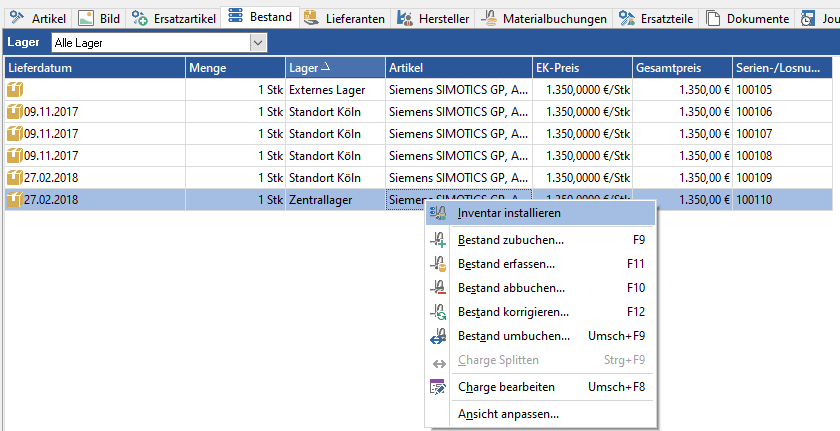Go to the Hersteller tab
Screen dimensions: 840x431
pyautogui.click(x=433, y=19)
